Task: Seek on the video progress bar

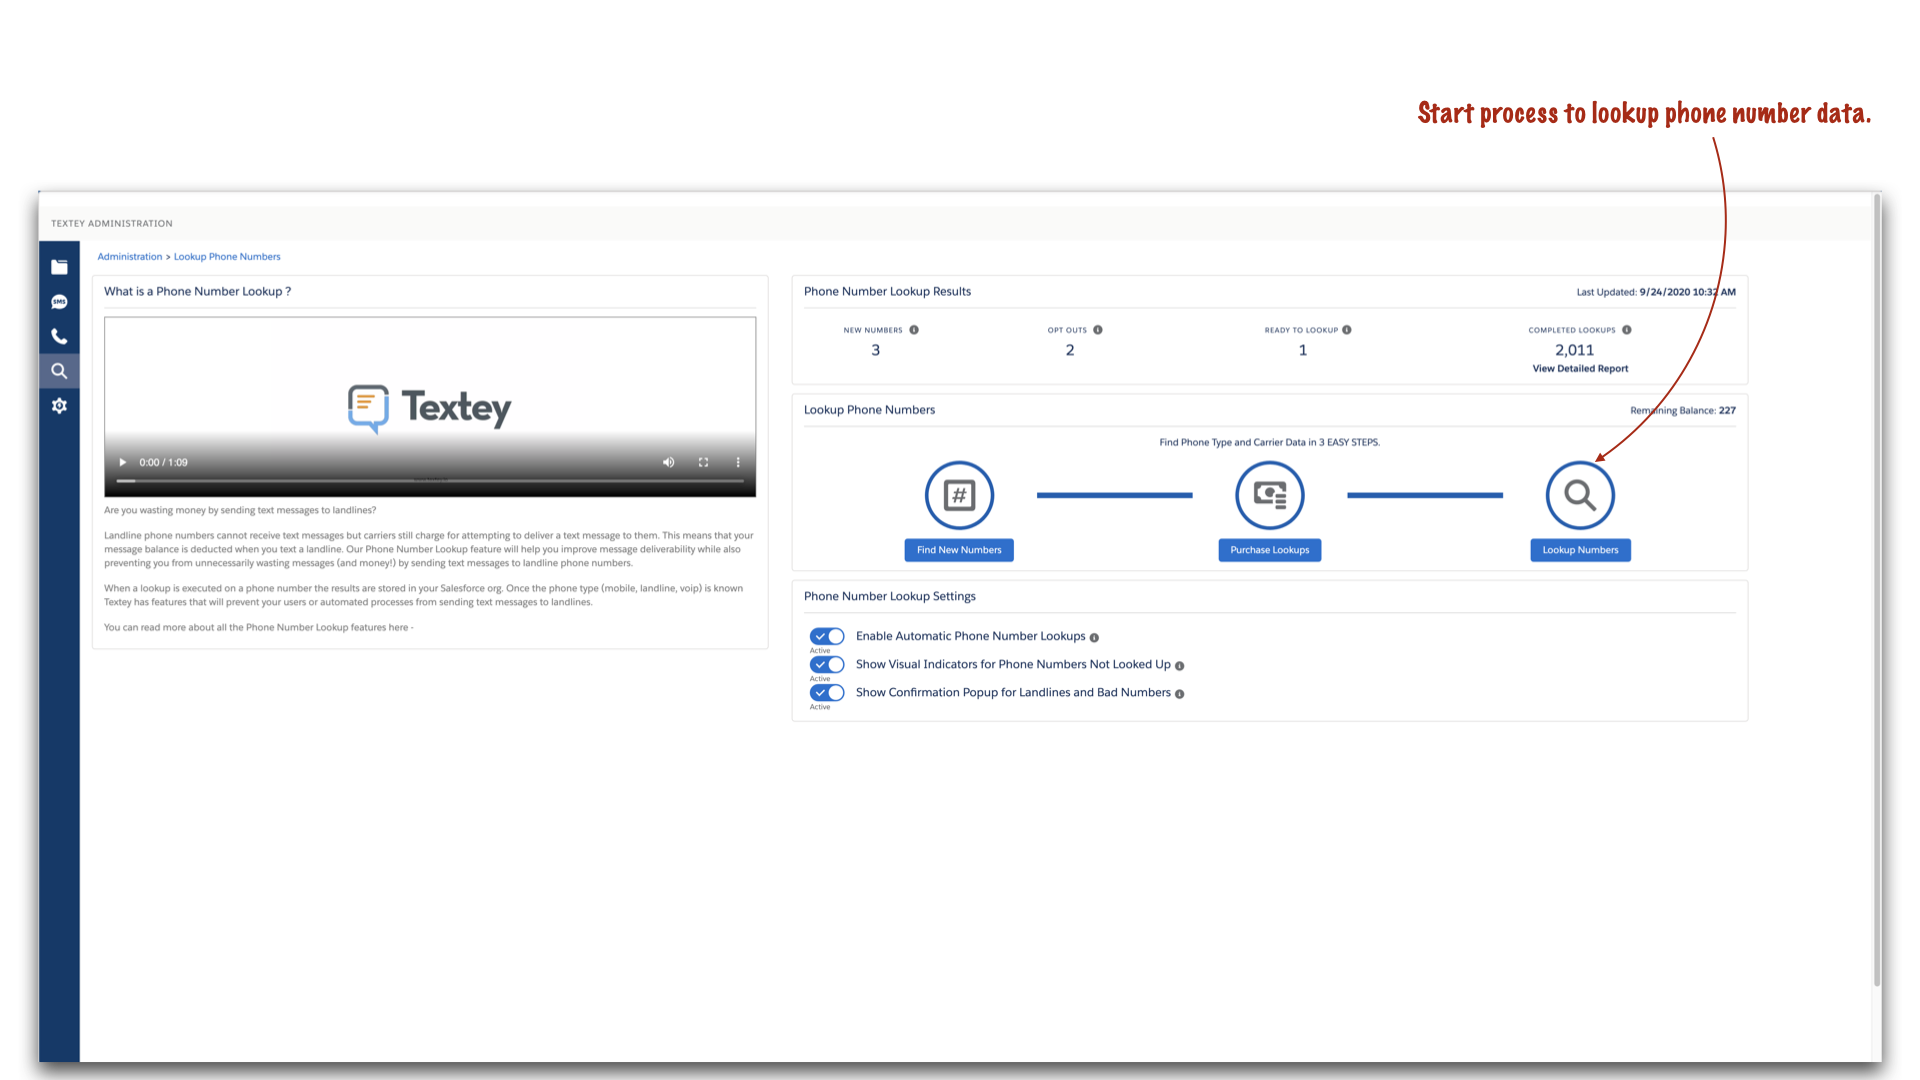Action: click(x=430, y=481)
